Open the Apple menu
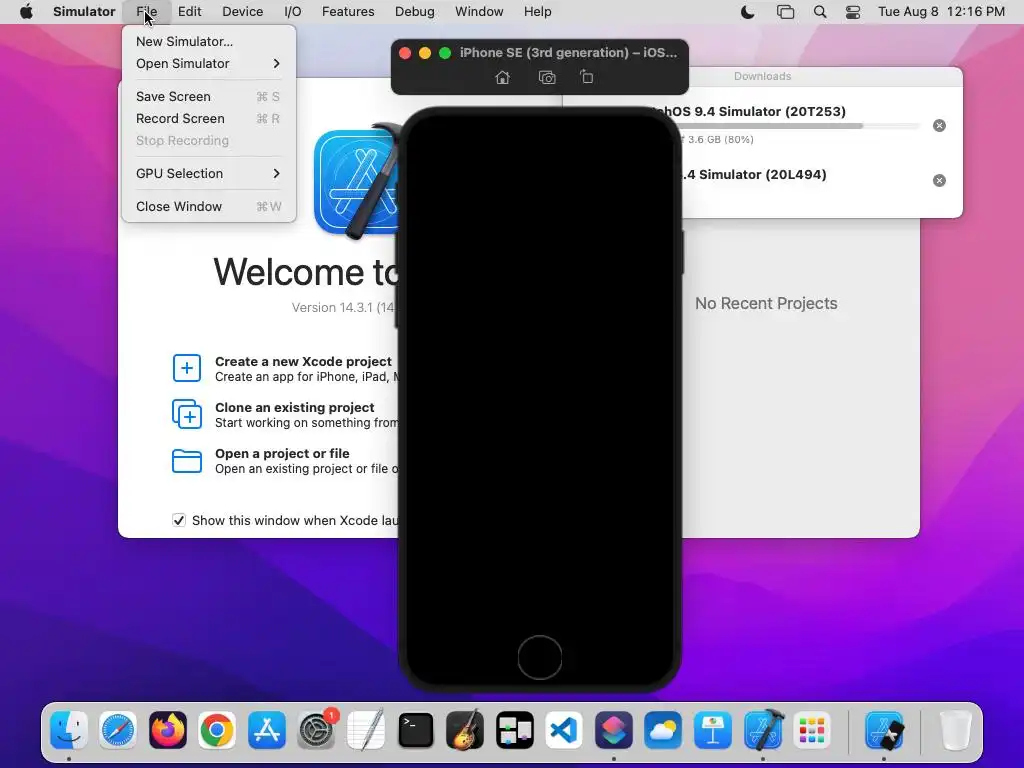 (26, 12)
